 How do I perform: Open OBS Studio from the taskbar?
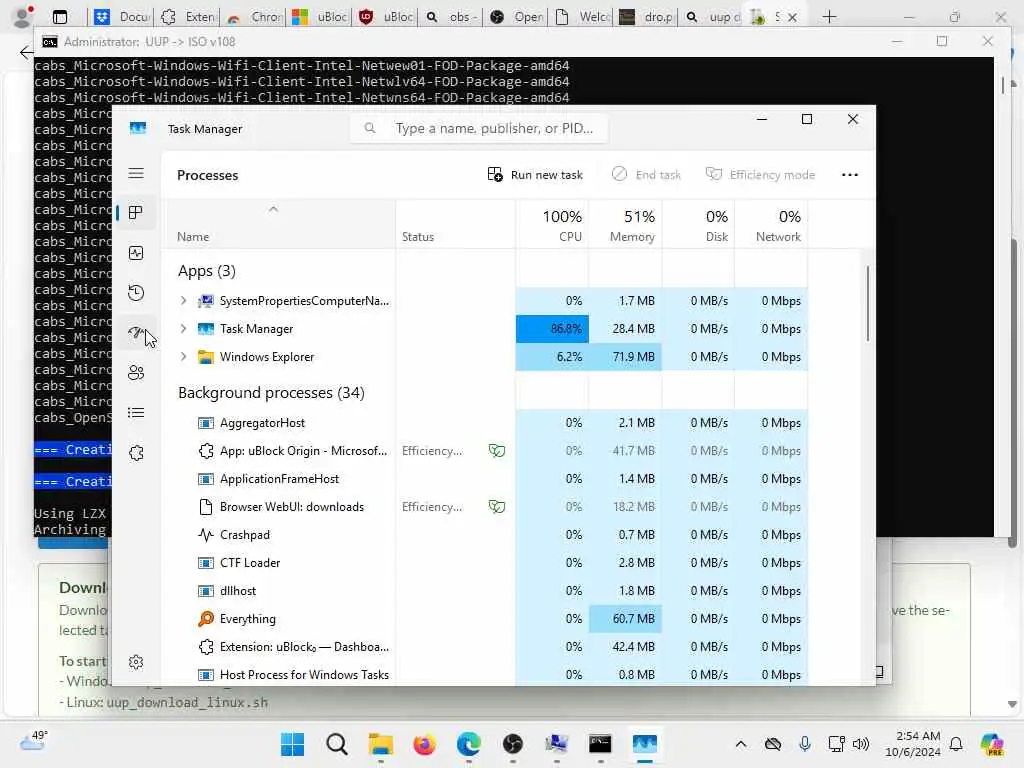point(513,744)
